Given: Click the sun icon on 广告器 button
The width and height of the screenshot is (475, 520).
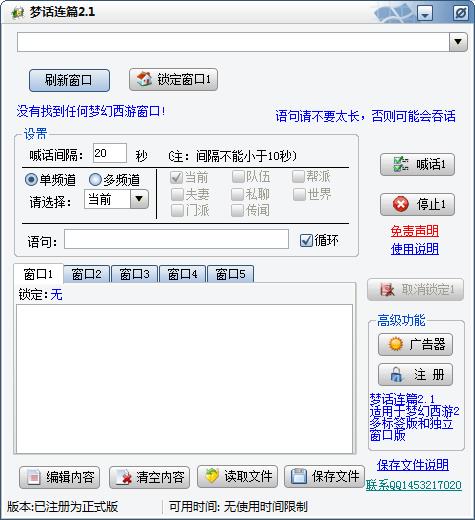Looking at the screenshot, I should [x=396, y=344].
